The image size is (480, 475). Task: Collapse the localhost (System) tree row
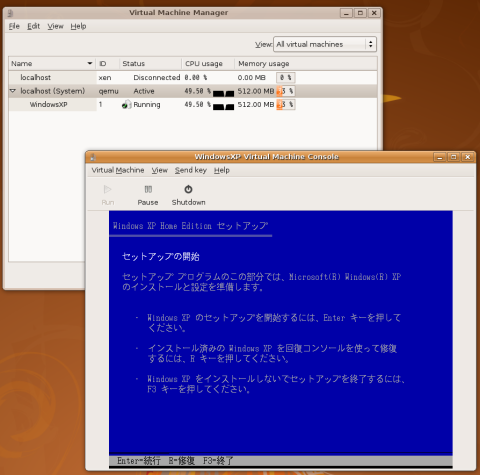(13, 91)
